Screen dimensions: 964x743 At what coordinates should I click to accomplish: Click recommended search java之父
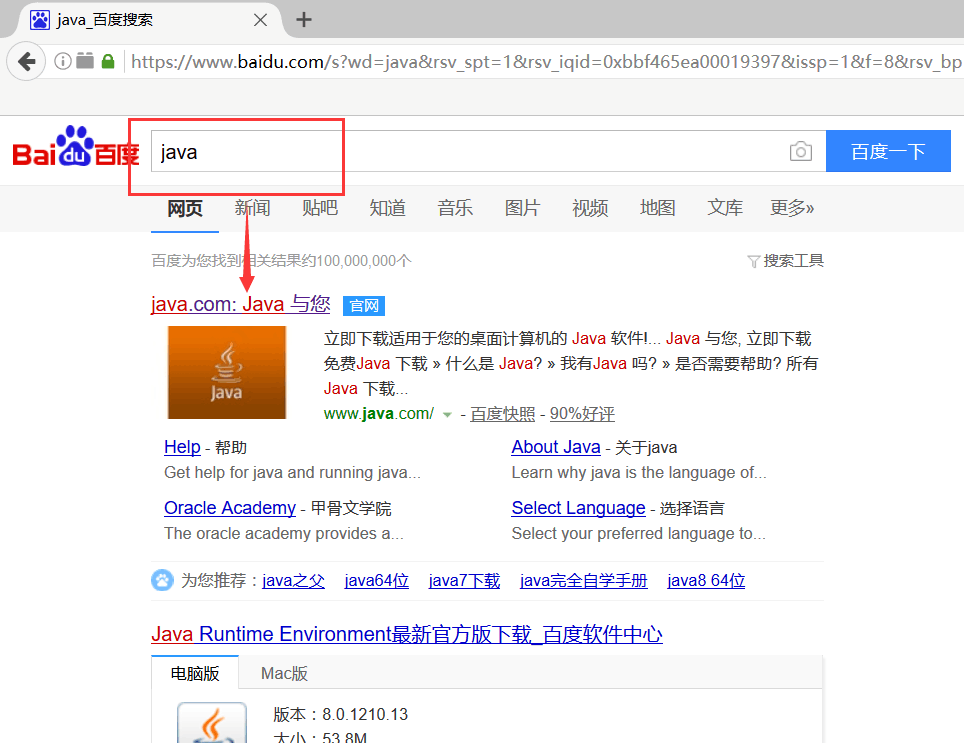pos(293,581)
